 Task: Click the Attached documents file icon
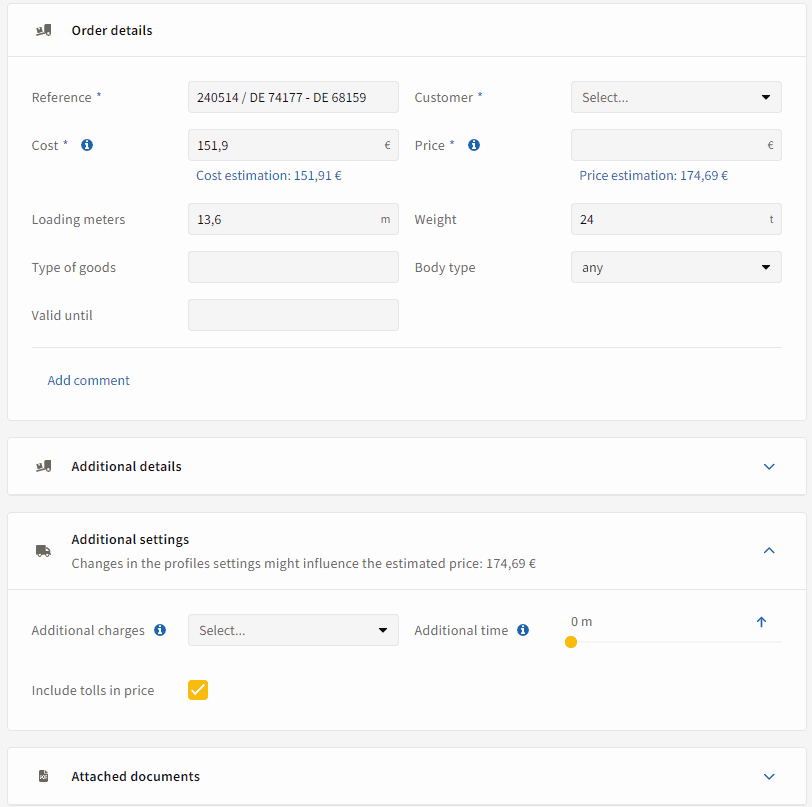43,776
